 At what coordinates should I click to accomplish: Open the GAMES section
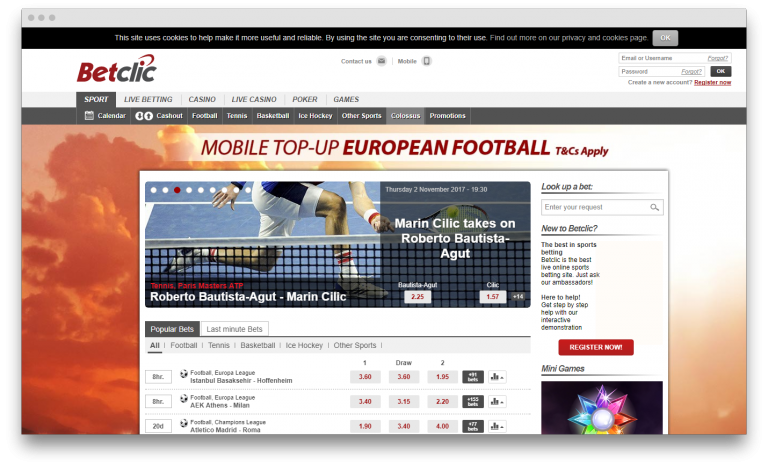click(346, 99)
